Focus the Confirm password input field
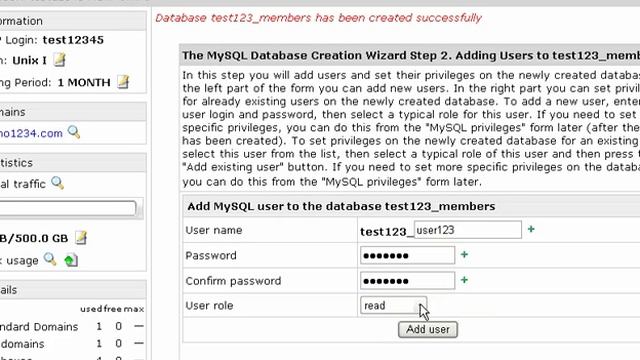 click(407, 281)
